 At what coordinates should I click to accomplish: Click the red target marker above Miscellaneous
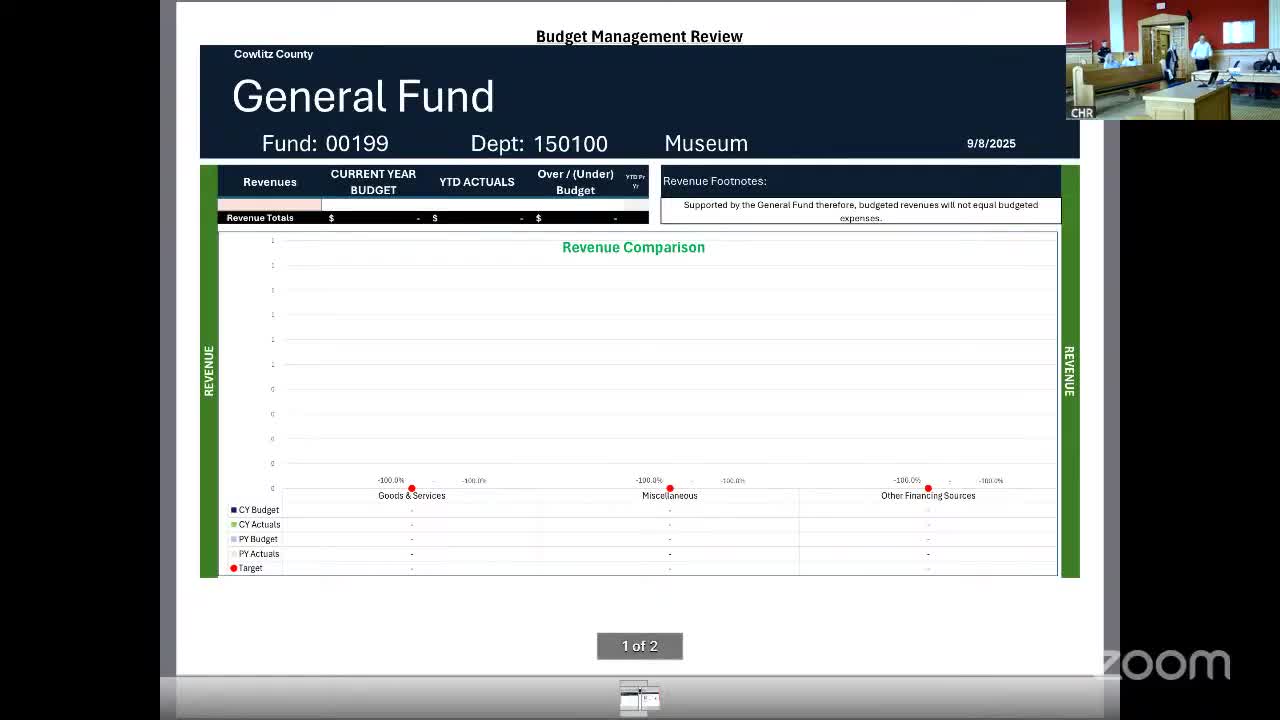coord(670,488)
